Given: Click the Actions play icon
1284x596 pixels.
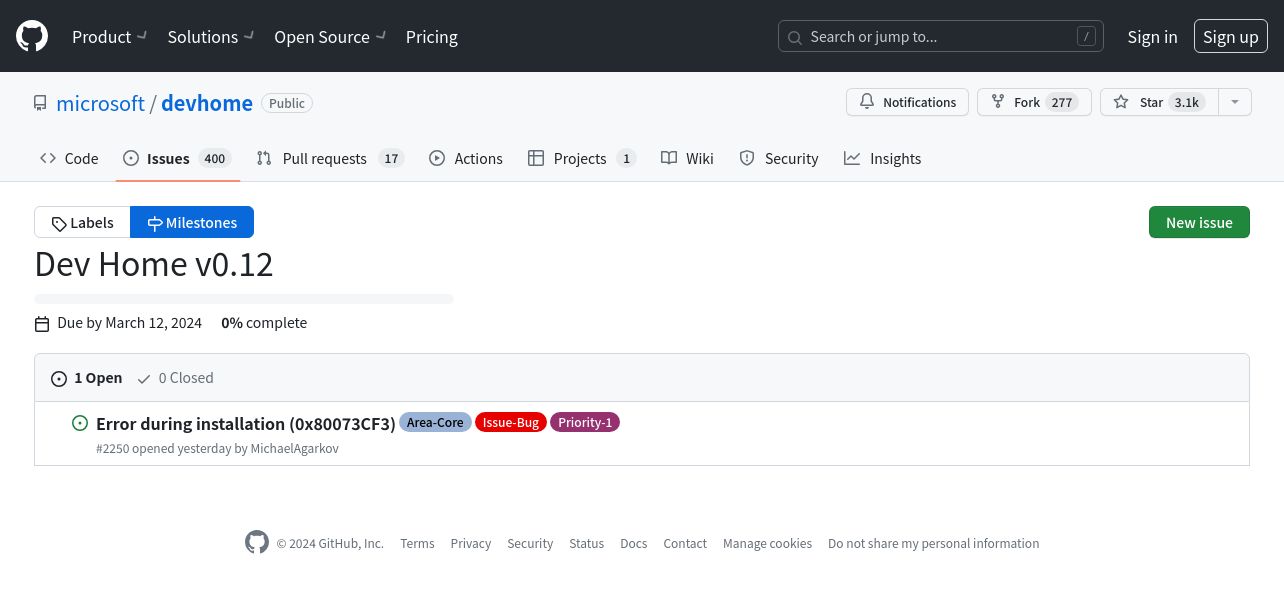Looking at the screenshot, I should [x=437, y=158].
